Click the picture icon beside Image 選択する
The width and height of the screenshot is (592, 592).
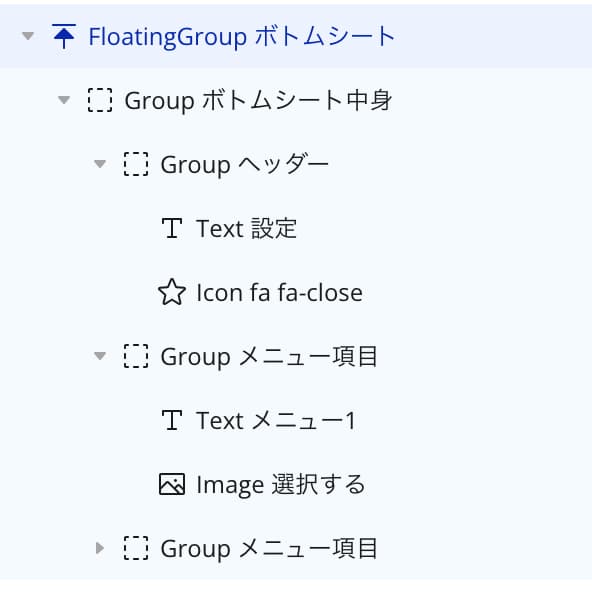pos(172,484)
